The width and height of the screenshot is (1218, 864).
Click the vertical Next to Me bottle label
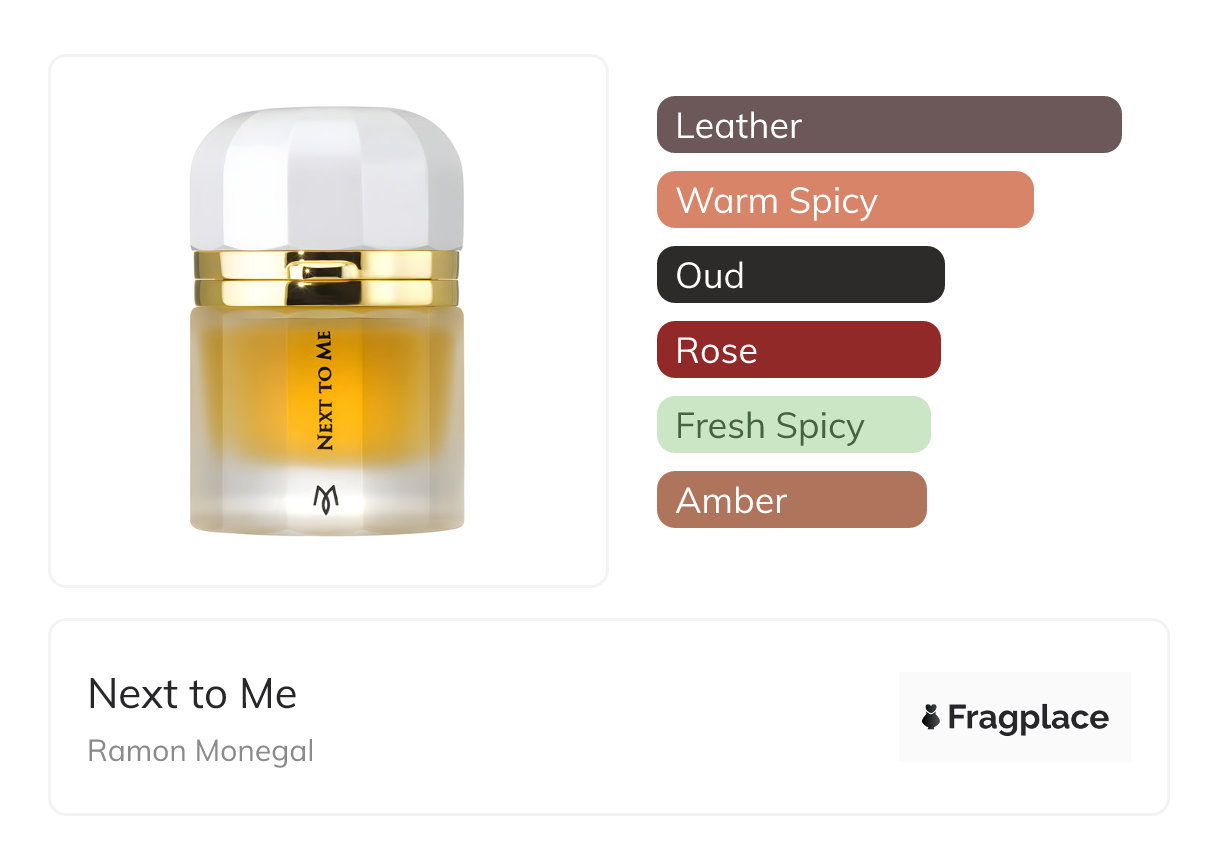coord(325,390)
